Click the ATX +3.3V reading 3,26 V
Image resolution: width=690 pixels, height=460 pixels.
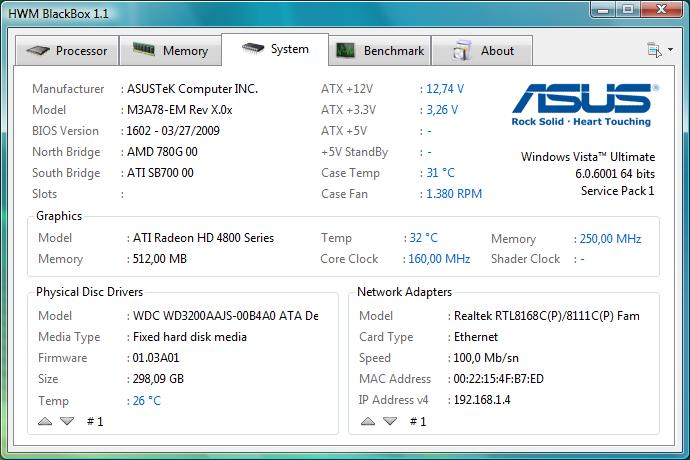pyautogui.click(x=442, y=110)
